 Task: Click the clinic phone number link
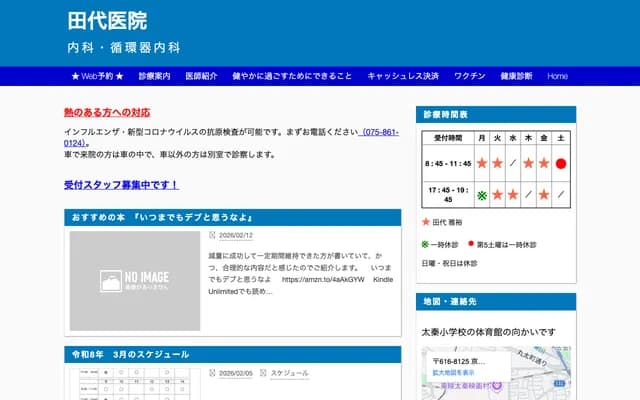(379, 133)
